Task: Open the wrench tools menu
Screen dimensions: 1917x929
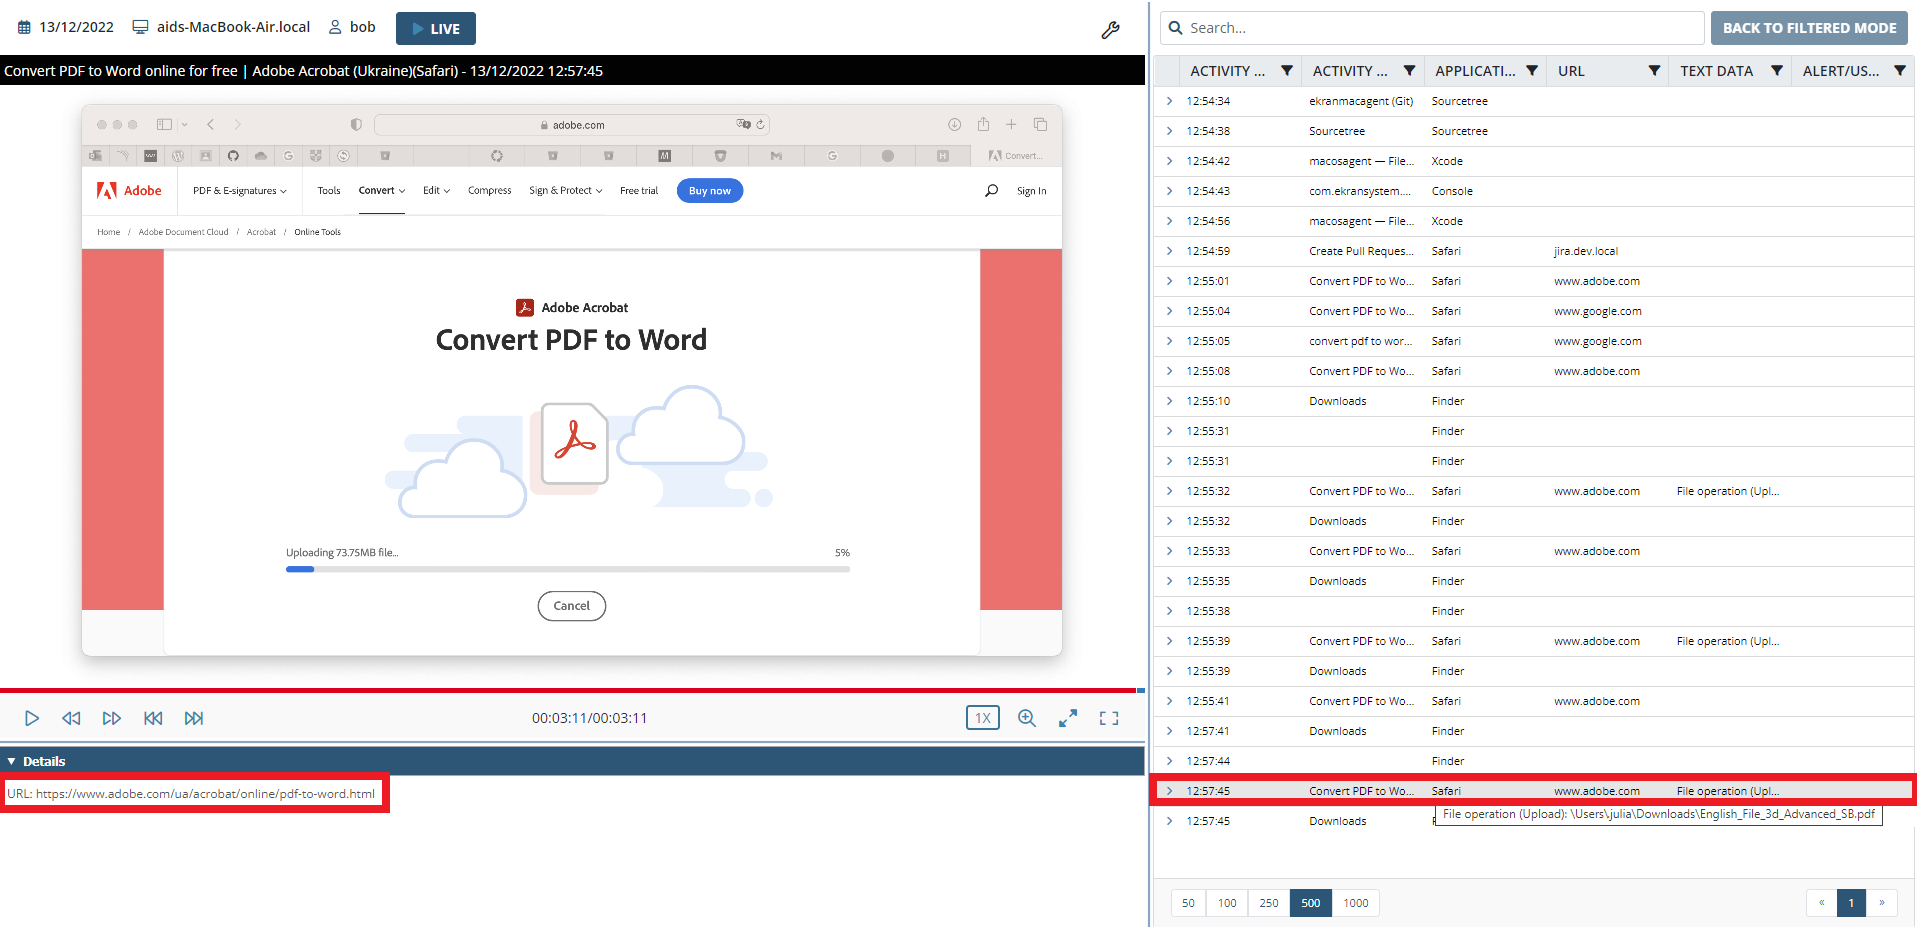Action: pyautogui.click(x=1110, y=30)
